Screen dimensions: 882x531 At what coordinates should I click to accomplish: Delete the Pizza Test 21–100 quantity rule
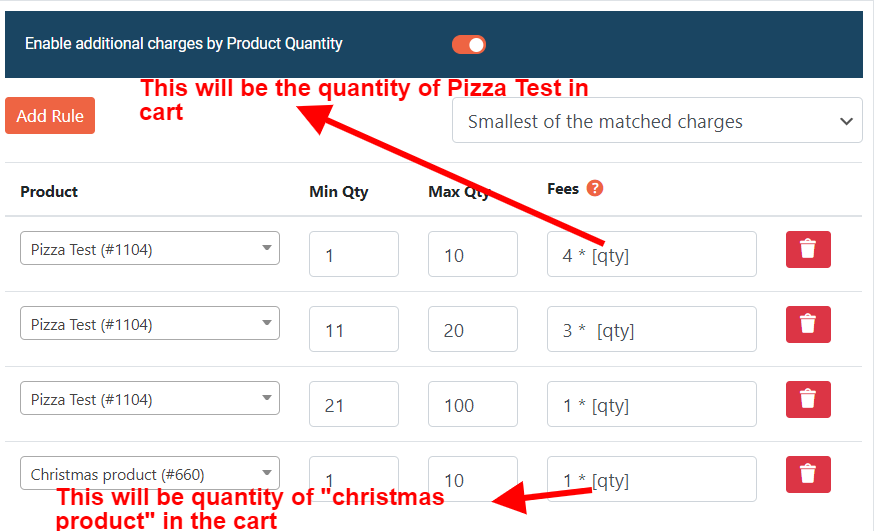point(808,400)
